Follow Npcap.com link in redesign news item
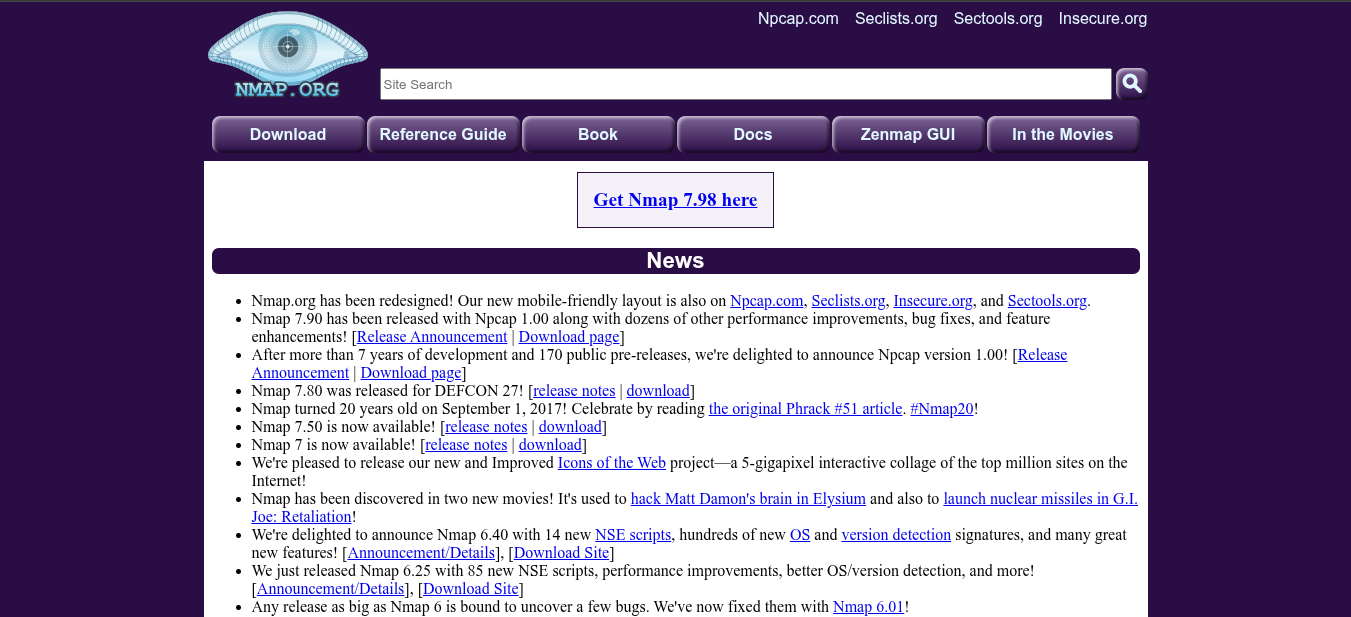Image resolution: width=1351 pixels, height=617 pixels. tap(767, 301)
